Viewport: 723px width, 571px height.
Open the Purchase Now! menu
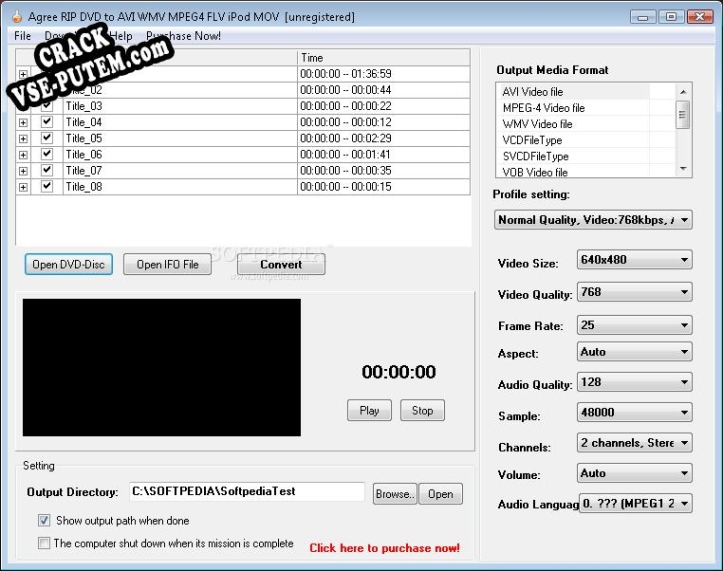pos(183,36)
